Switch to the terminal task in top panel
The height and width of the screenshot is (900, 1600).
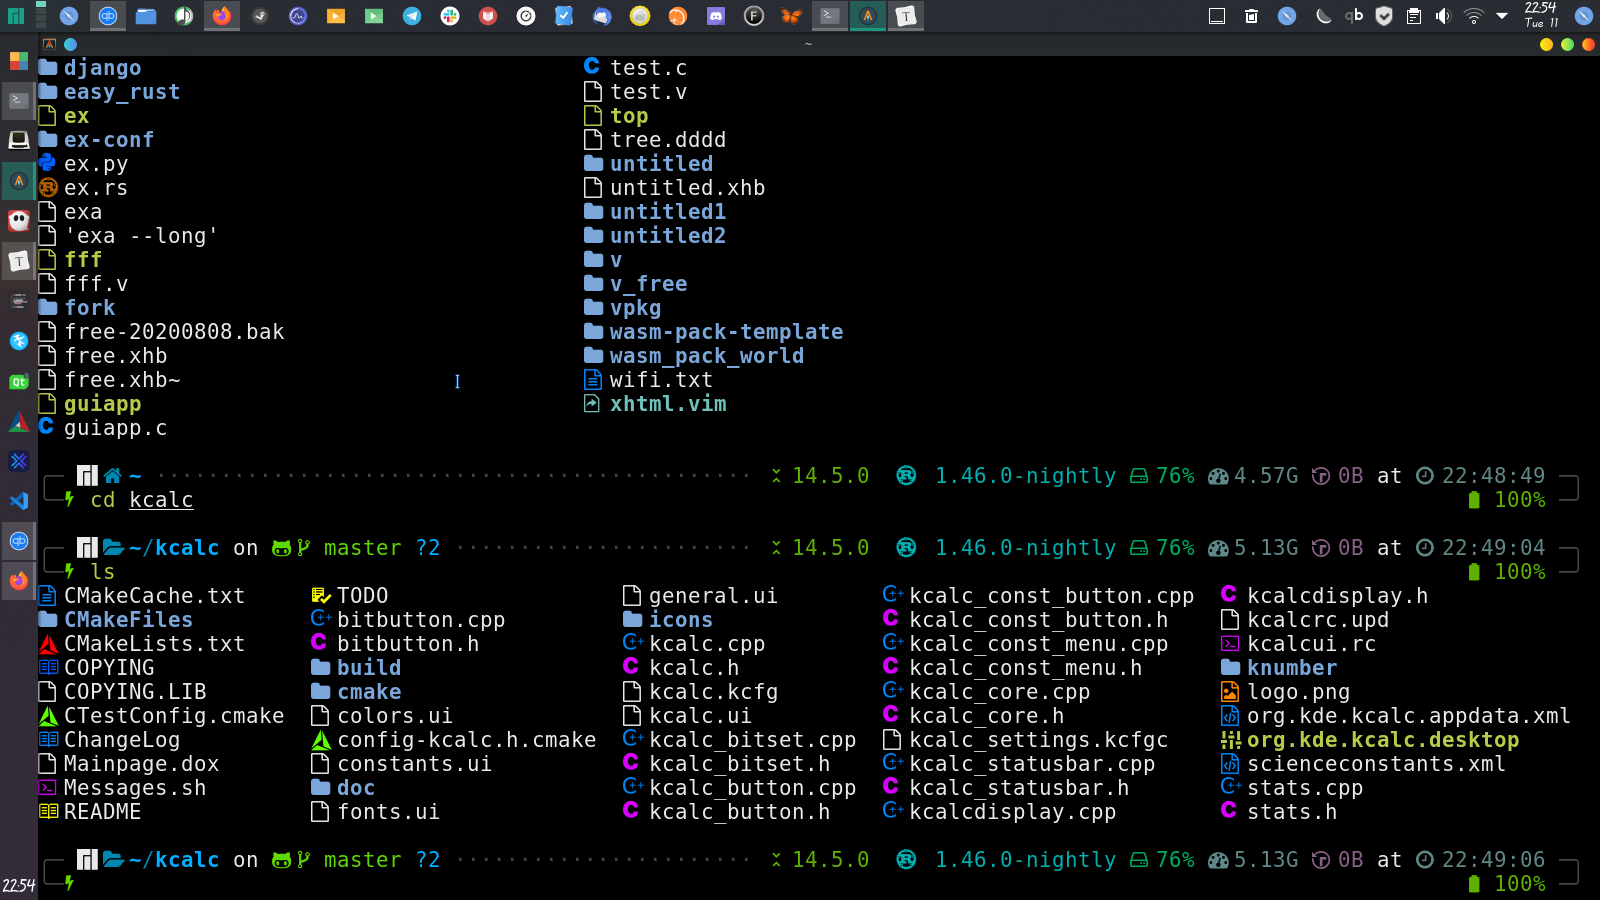point(829,16)
